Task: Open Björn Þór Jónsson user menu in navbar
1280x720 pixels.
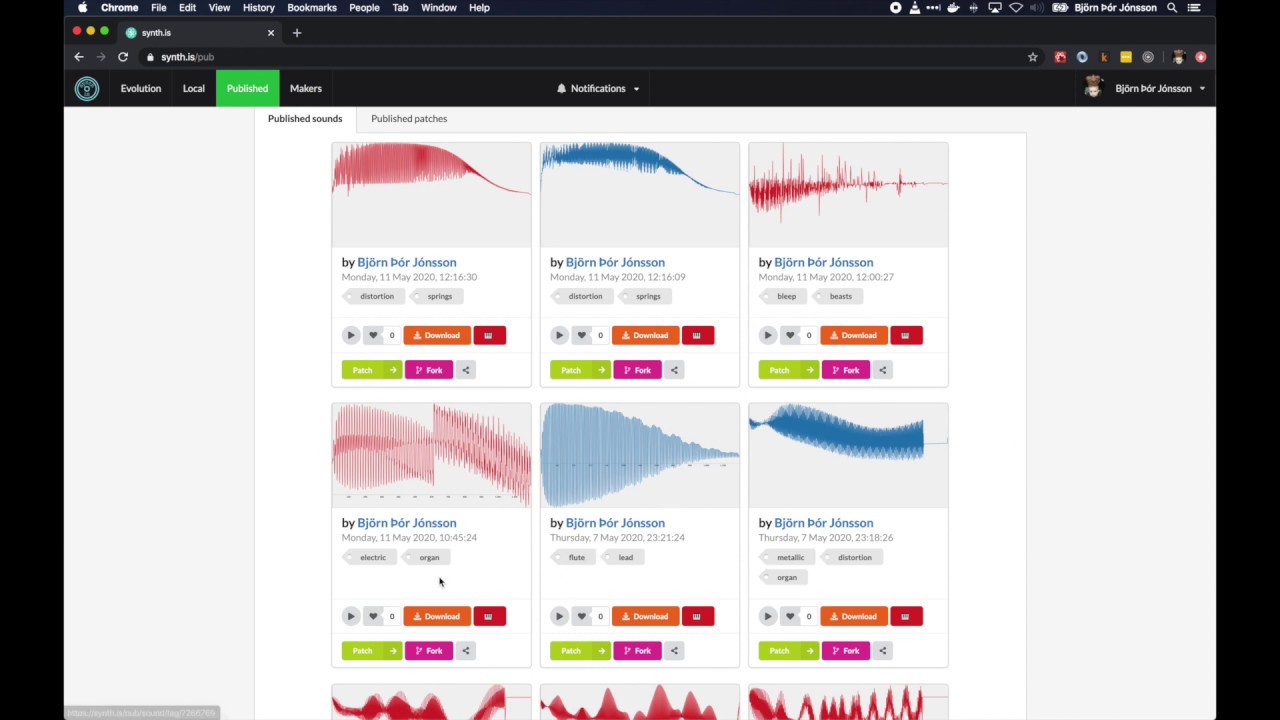Action: coord(1146,89)
